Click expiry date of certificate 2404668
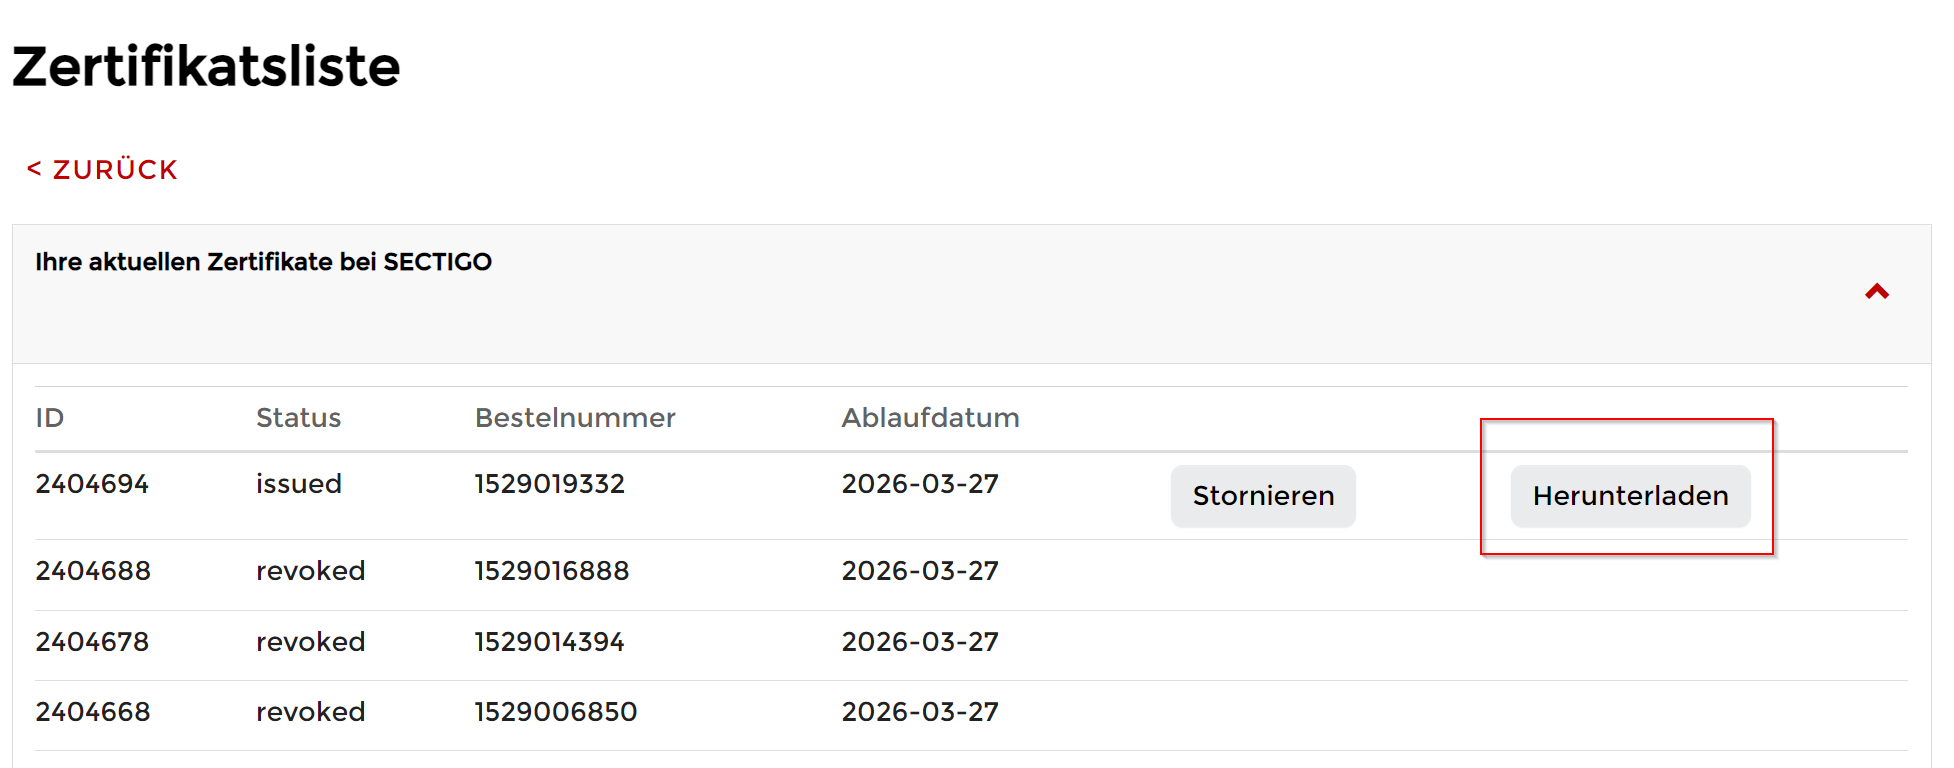Image resolution: width=1954 pixels, height=768 pixels. 920,712
